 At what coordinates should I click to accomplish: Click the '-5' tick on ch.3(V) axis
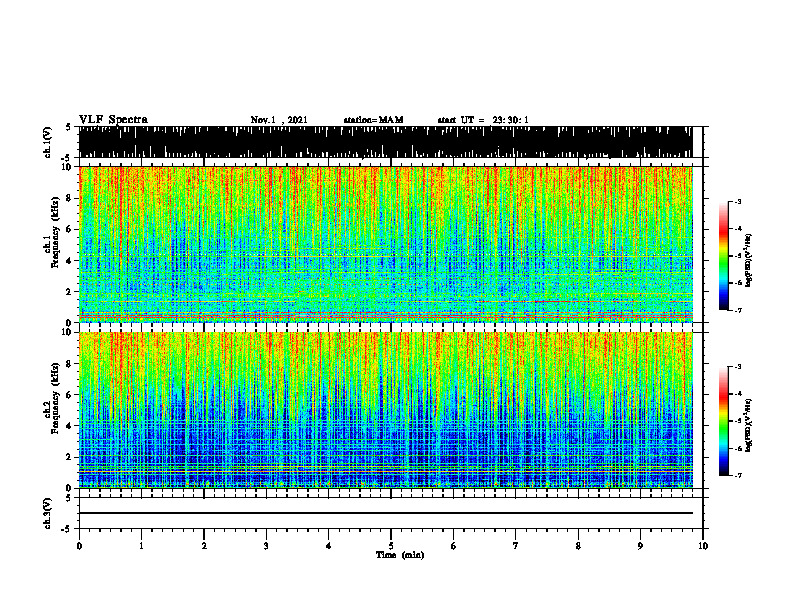coord(67,529)
